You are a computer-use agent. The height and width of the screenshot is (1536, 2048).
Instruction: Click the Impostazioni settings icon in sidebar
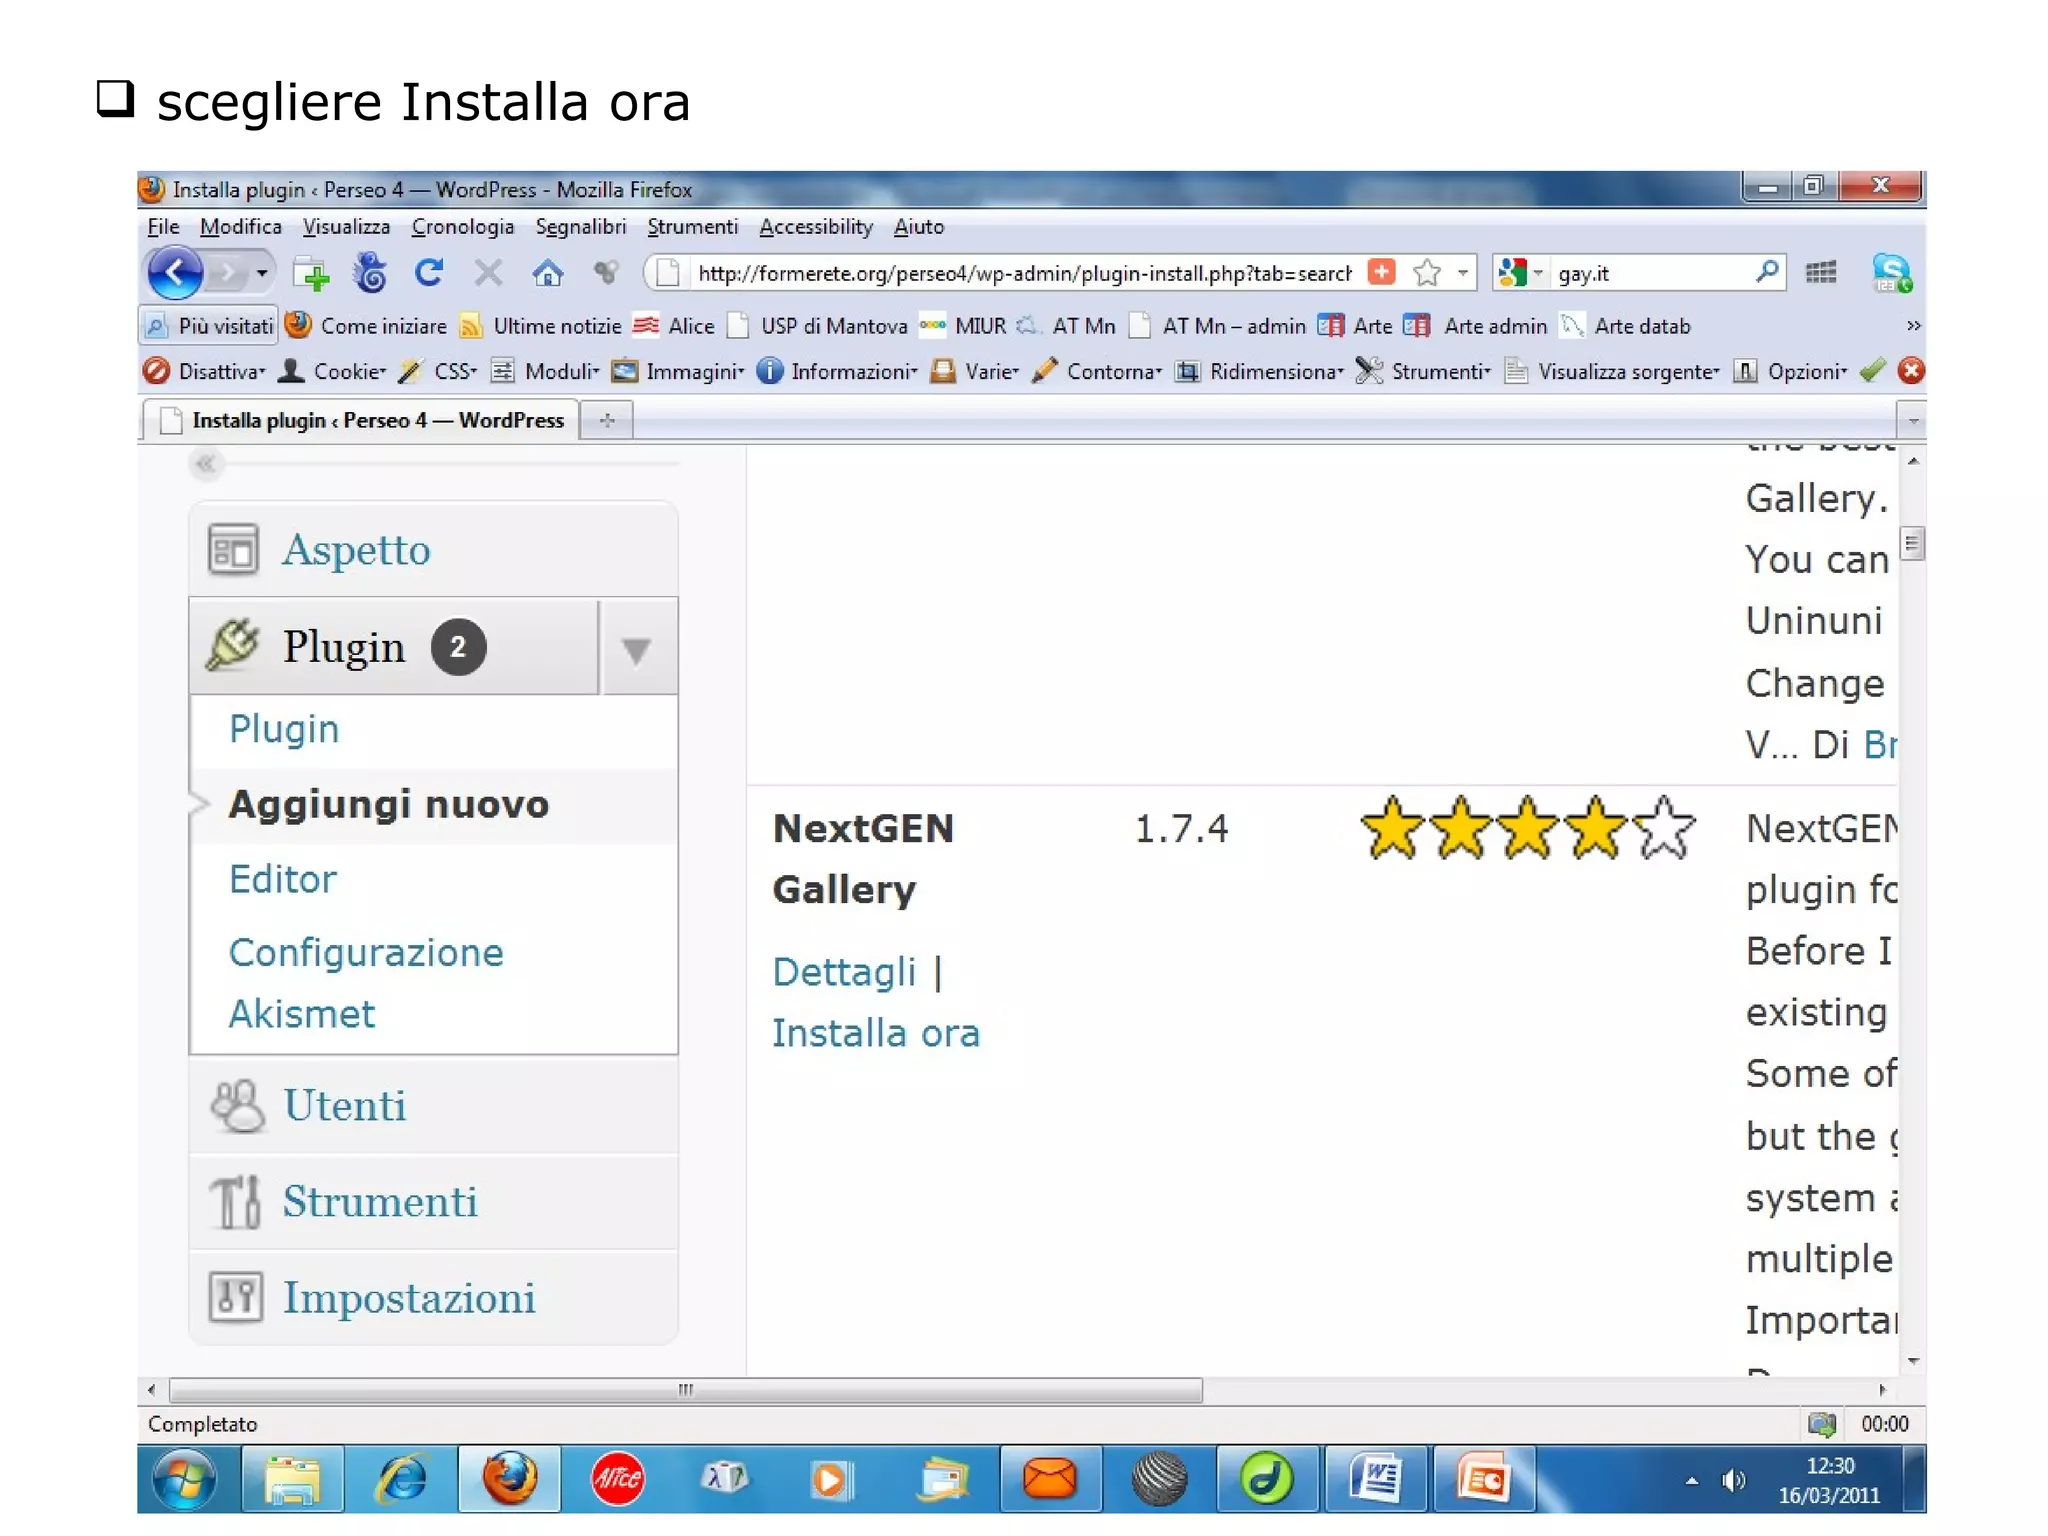pyautogui.click(x=236, y=1297)
